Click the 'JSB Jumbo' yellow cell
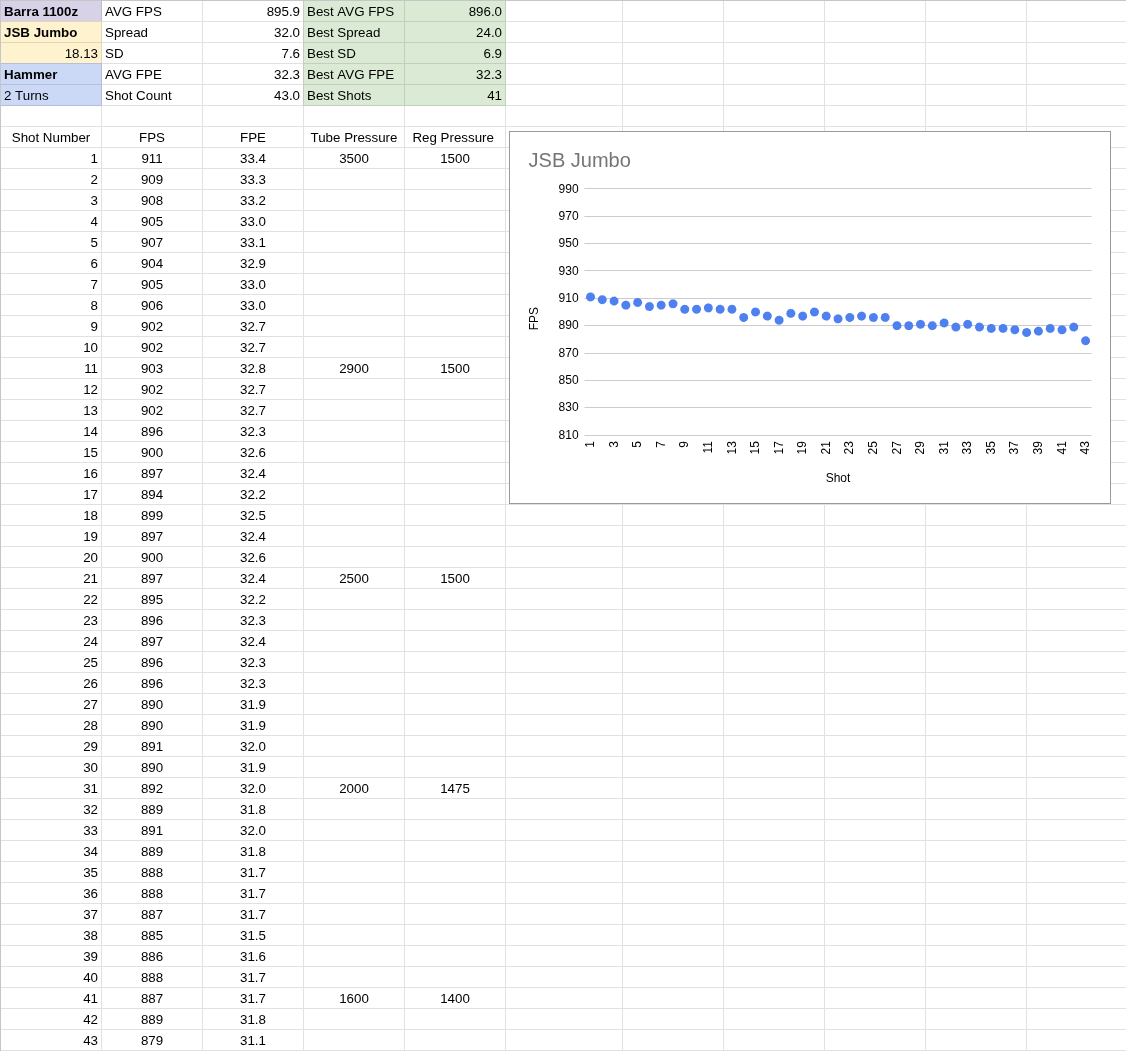The image size is (1126, 1051). 51,32
